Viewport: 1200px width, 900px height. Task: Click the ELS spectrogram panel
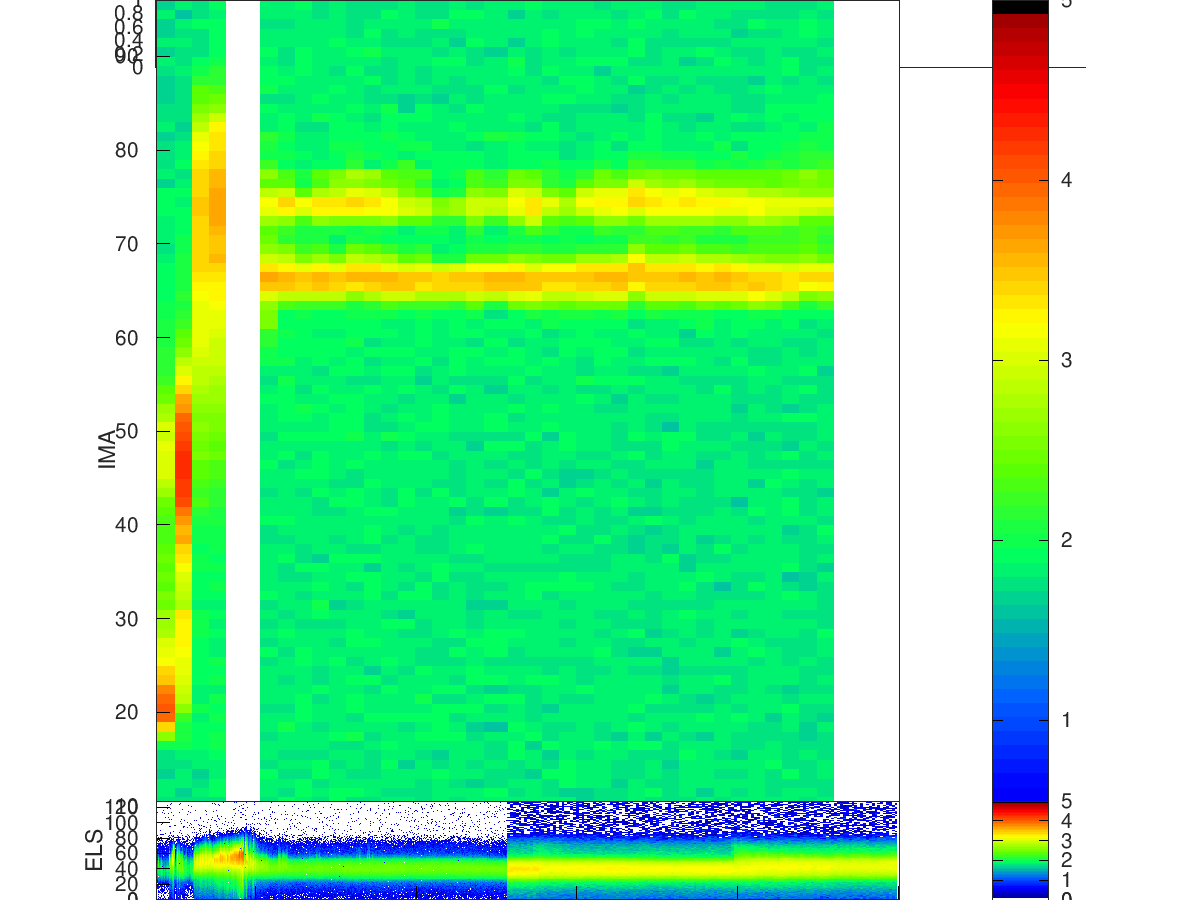(x=527, y=849)
